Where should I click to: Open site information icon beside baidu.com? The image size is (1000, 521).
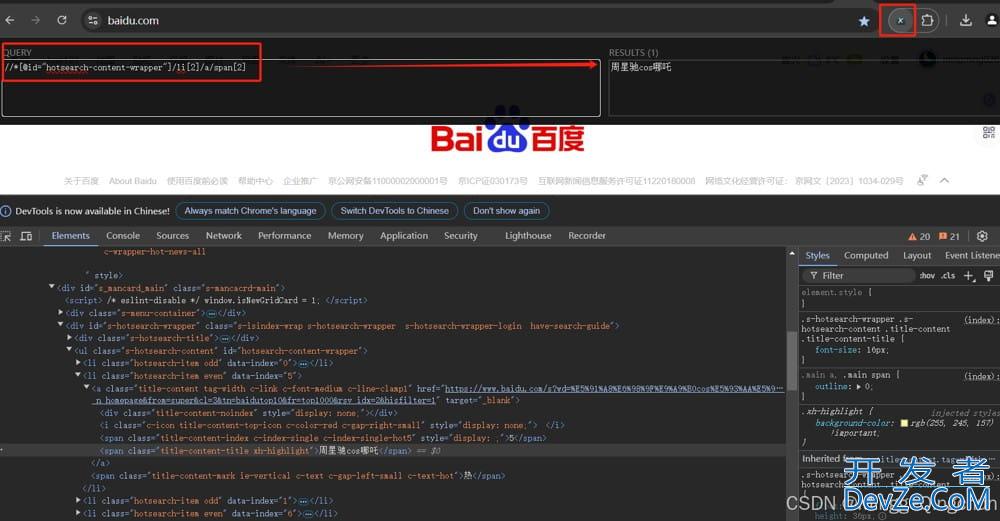tap(93, 20)
